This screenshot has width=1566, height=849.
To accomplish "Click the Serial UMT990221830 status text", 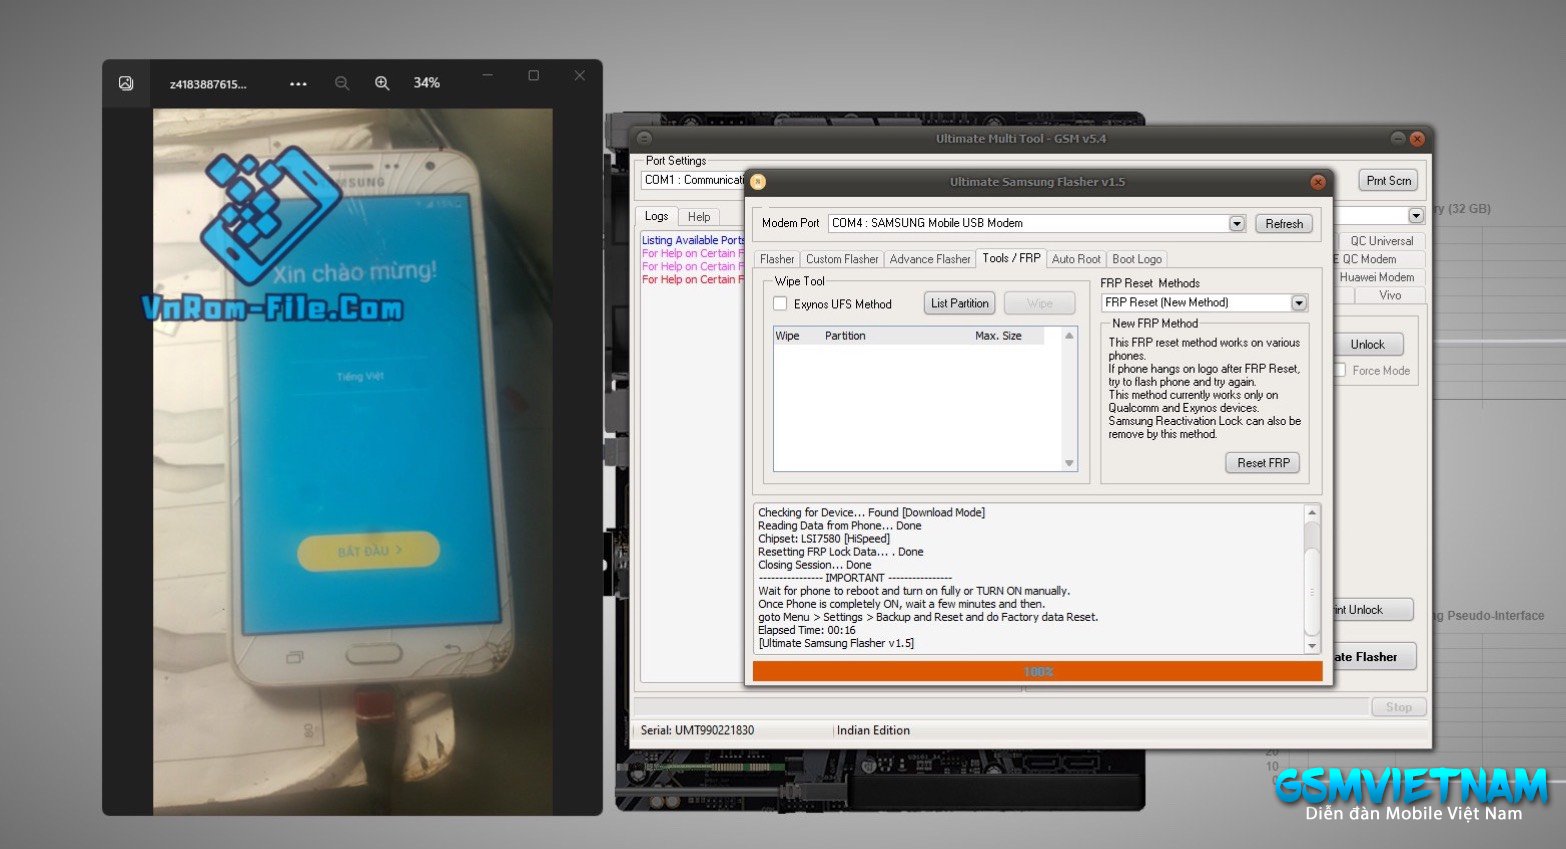I will point(697,730).
